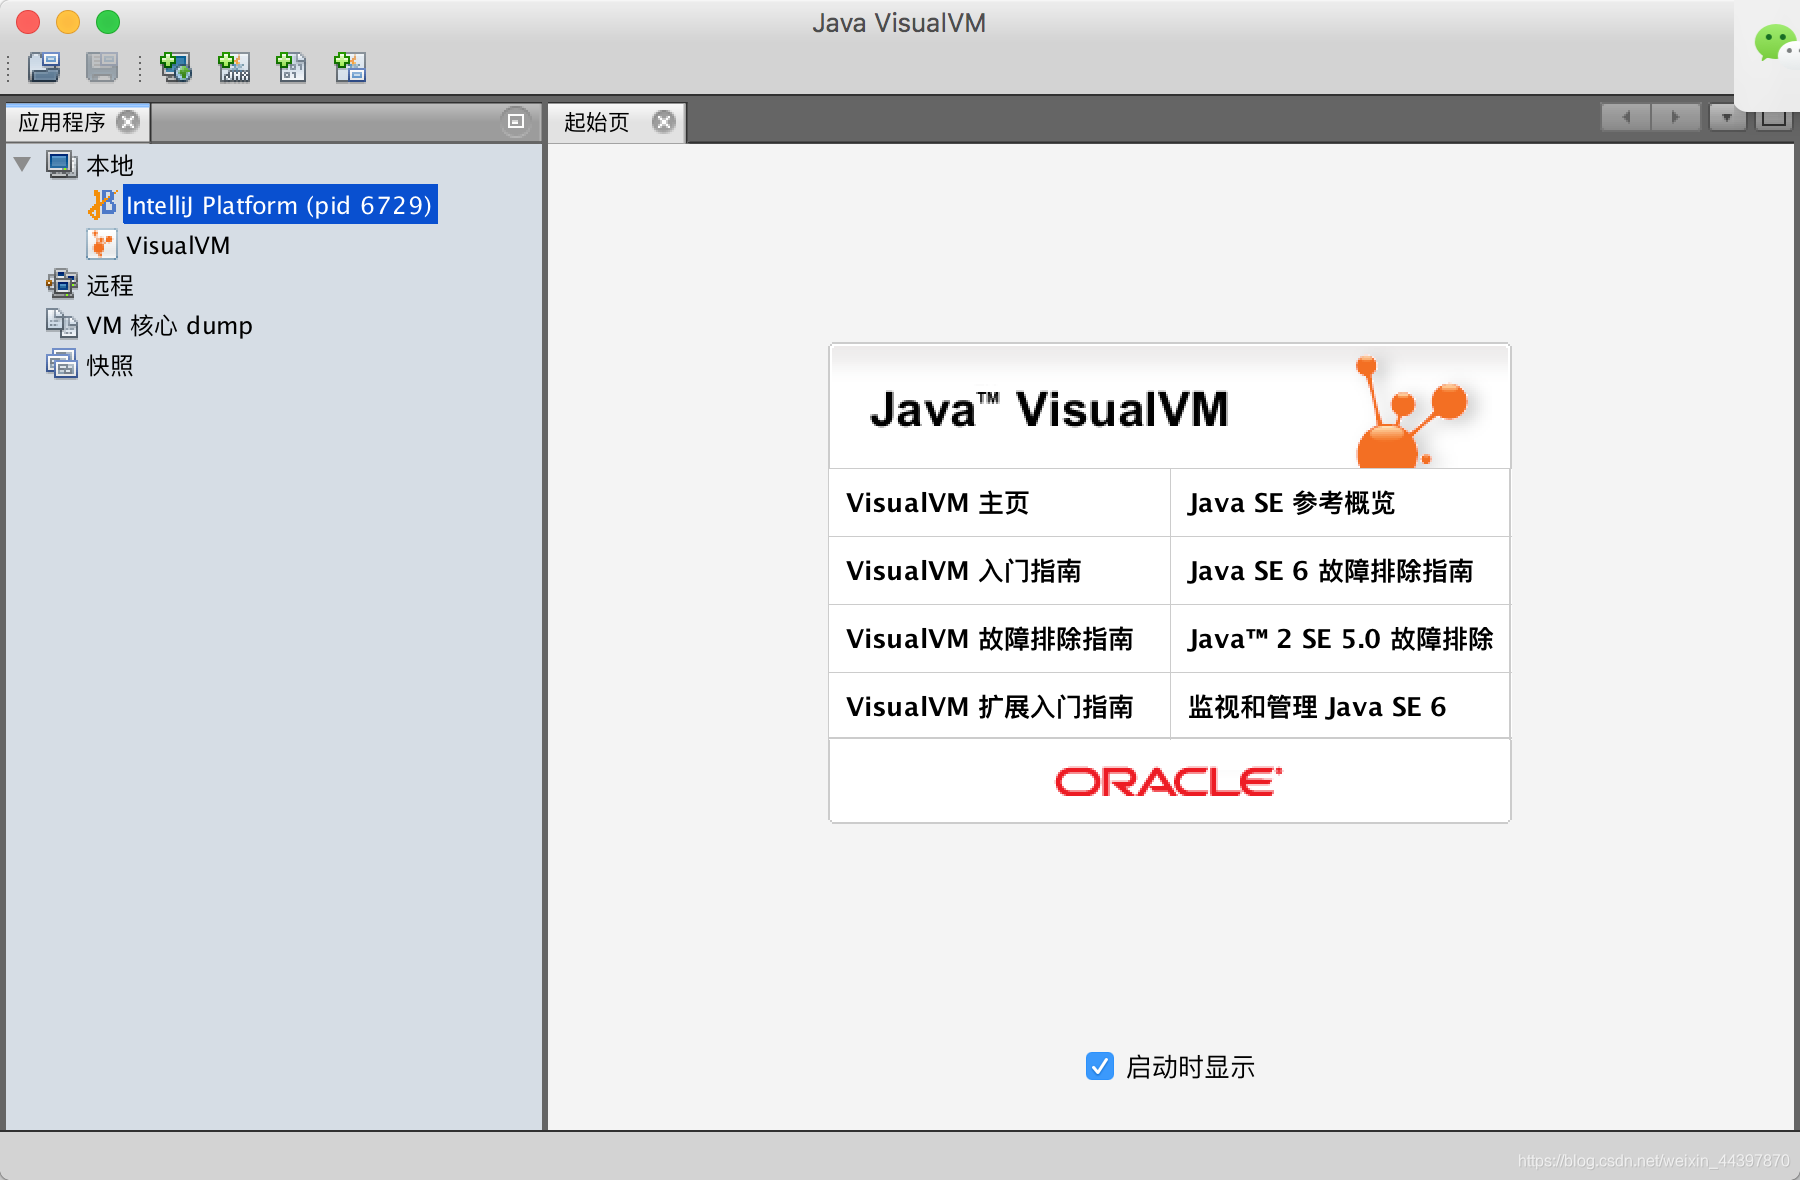The width and height of the screenshot is (1800, 1180).
Task: Close the 应用程序 panel tab
Action: pyautogui.click(x=128, y=121)
